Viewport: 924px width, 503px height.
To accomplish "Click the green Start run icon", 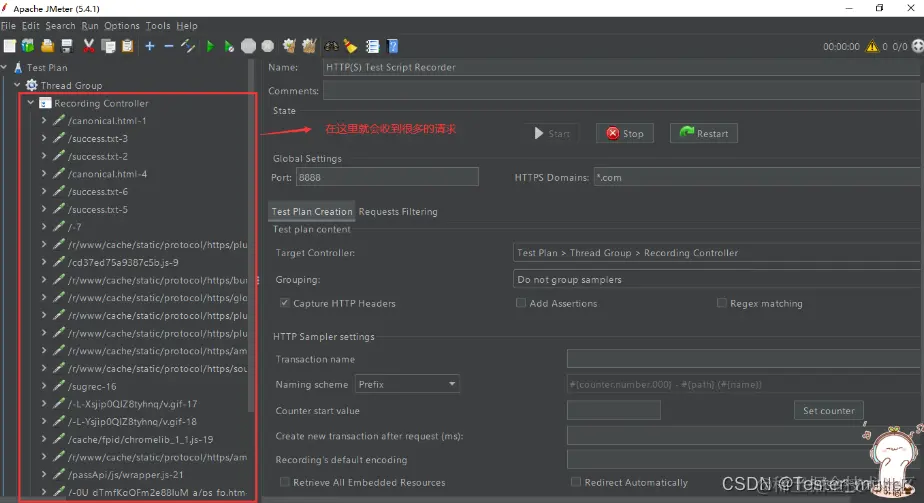I will point(210,46).
